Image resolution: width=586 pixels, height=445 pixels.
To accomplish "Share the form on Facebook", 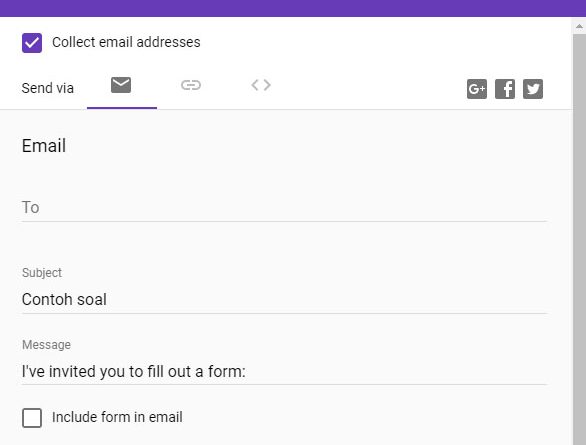I will (x=505, y=89).
